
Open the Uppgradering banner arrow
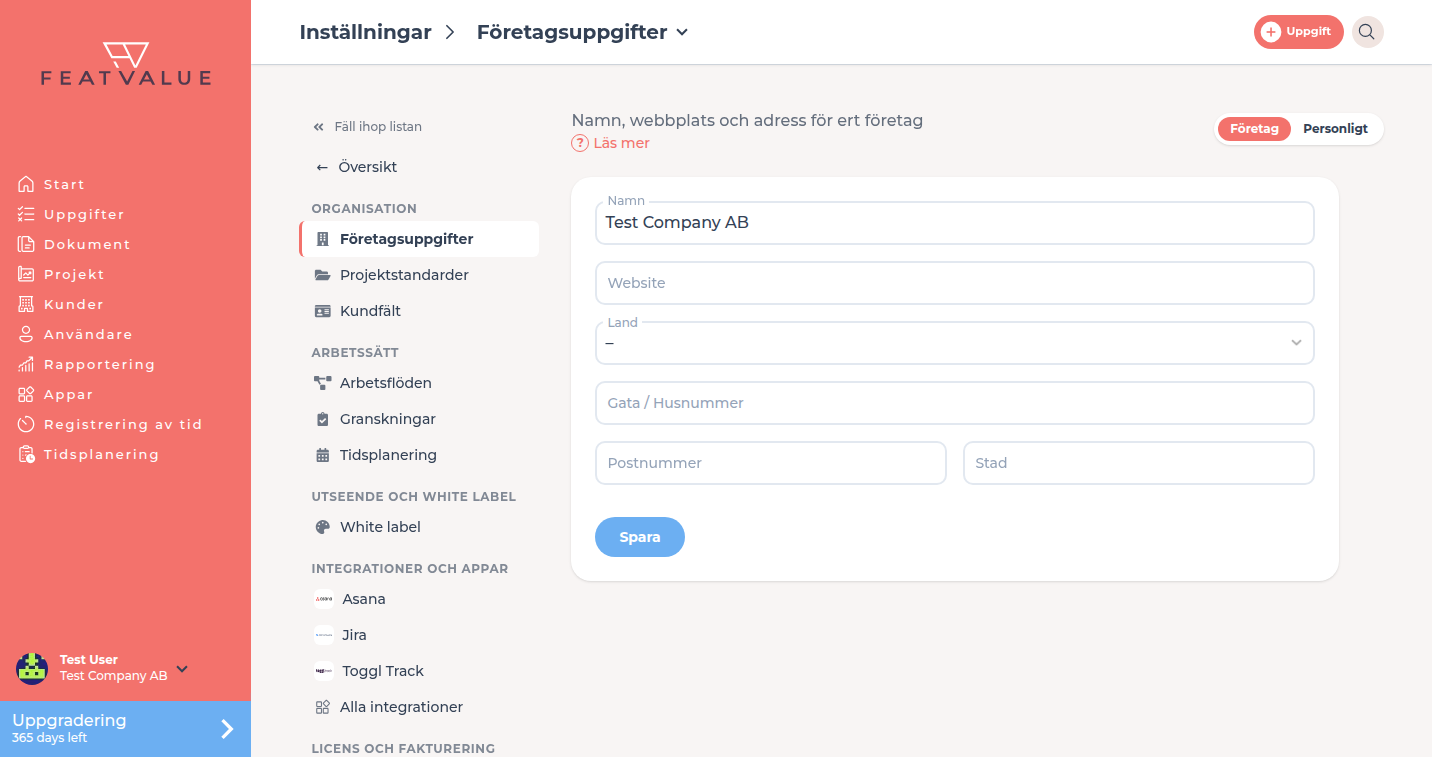pyautogui.click(x=227, y=729)
